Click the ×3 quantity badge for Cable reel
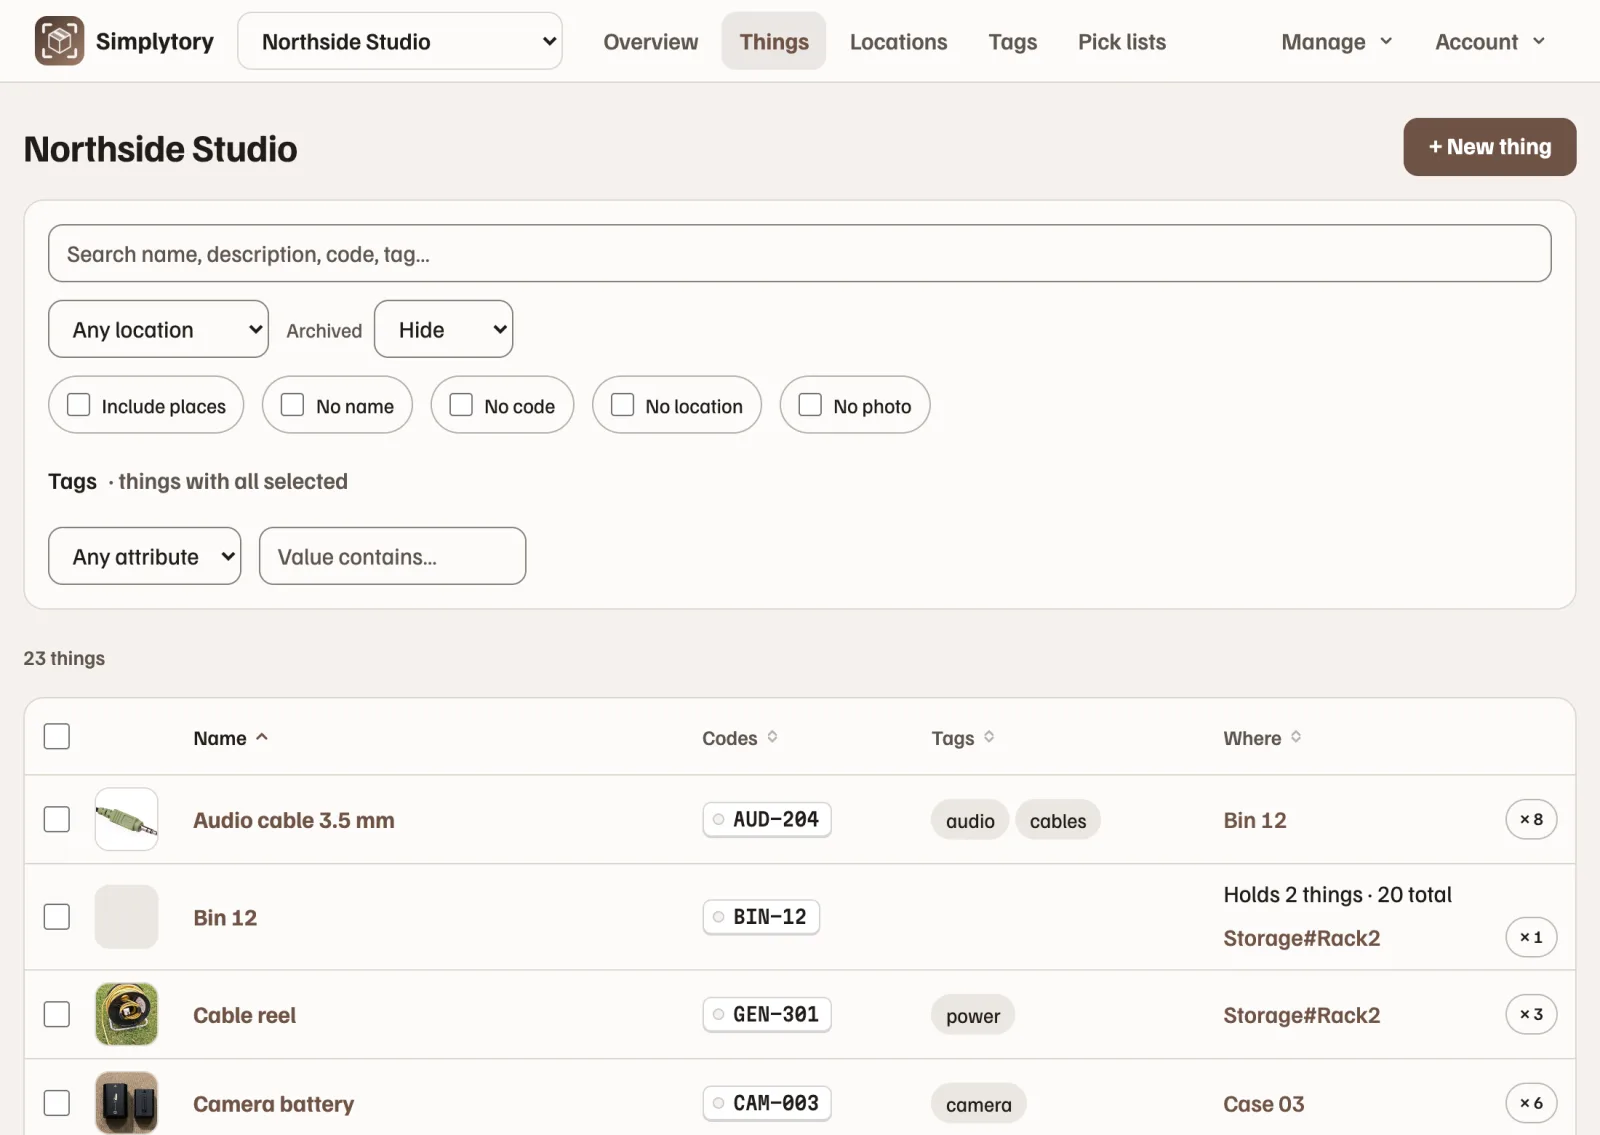This screenshot has height=1135, width=1600. (x=1531, y=1014)
